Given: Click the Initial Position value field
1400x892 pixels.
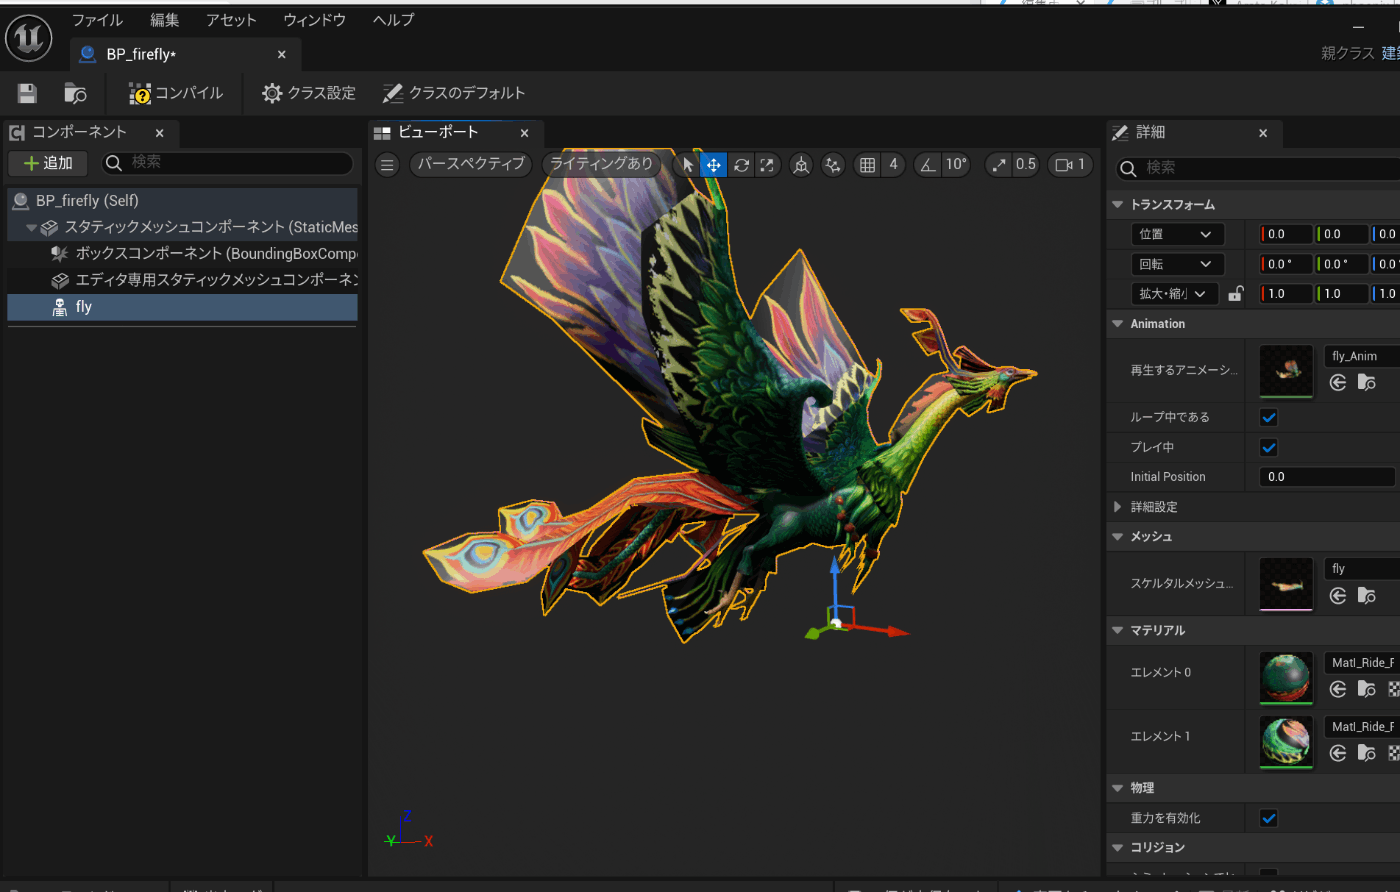Looking at the screenshot, I should point(1327,477).
